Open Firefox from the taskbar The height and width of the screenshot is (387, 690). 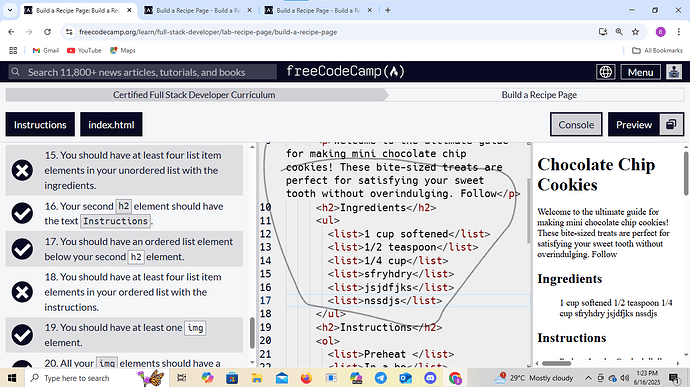306,378
